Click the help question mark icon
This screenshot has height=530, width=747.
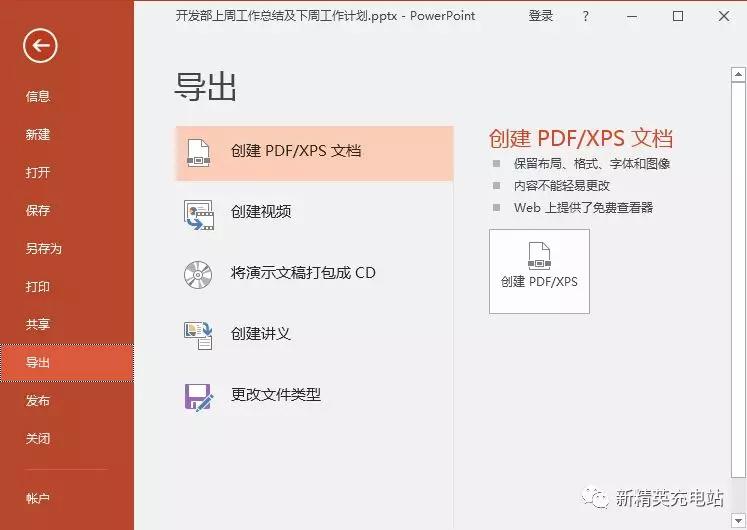pyautogui.click(x=585, y=17)
